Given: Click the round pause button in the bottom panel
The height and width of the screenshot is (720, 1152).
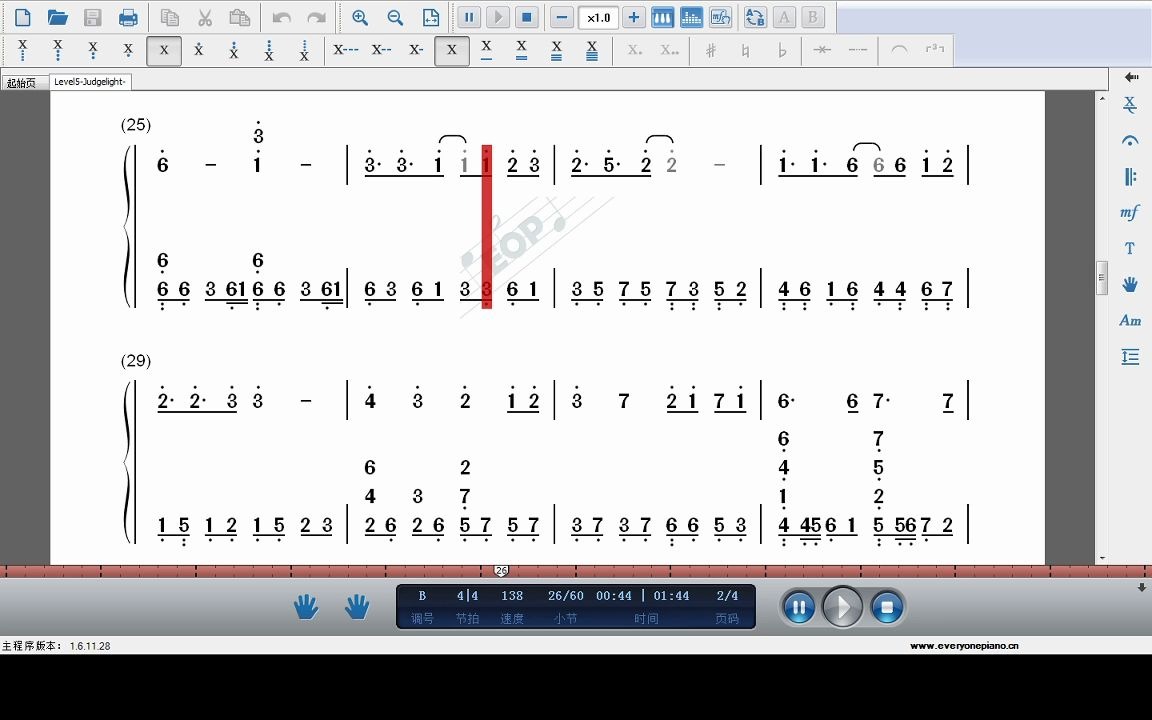Looking at the screenshot, I should [799, 608].
